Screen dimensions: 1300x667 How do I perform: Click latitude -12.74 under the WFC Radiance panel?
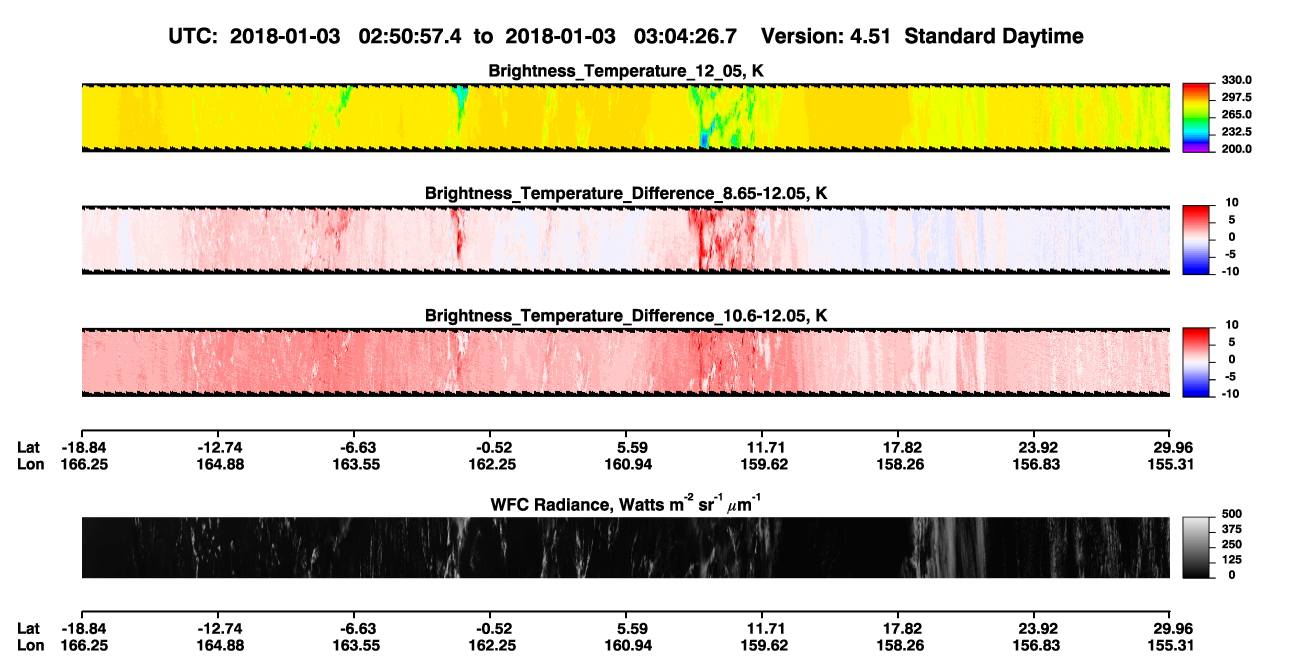tap(220, 629)
